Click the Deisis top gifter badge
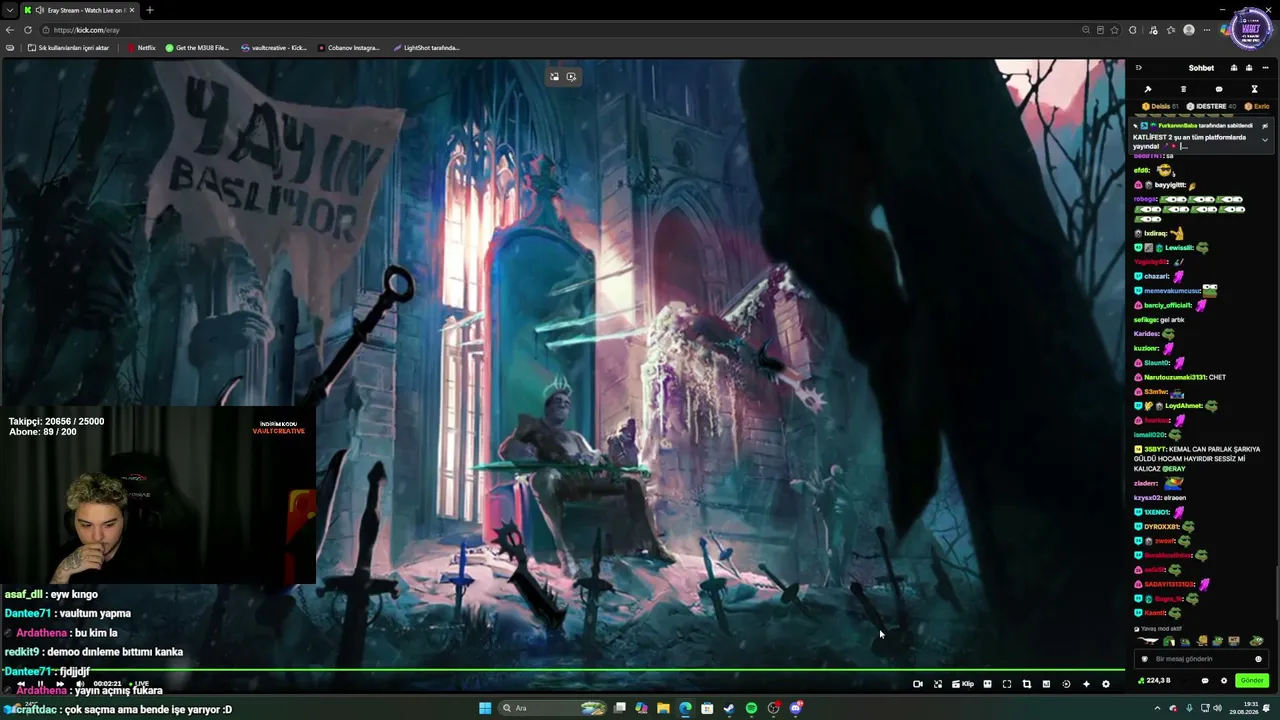Image resolution: width=1280 pixels, height=720 pixels. coord(1161,106)
